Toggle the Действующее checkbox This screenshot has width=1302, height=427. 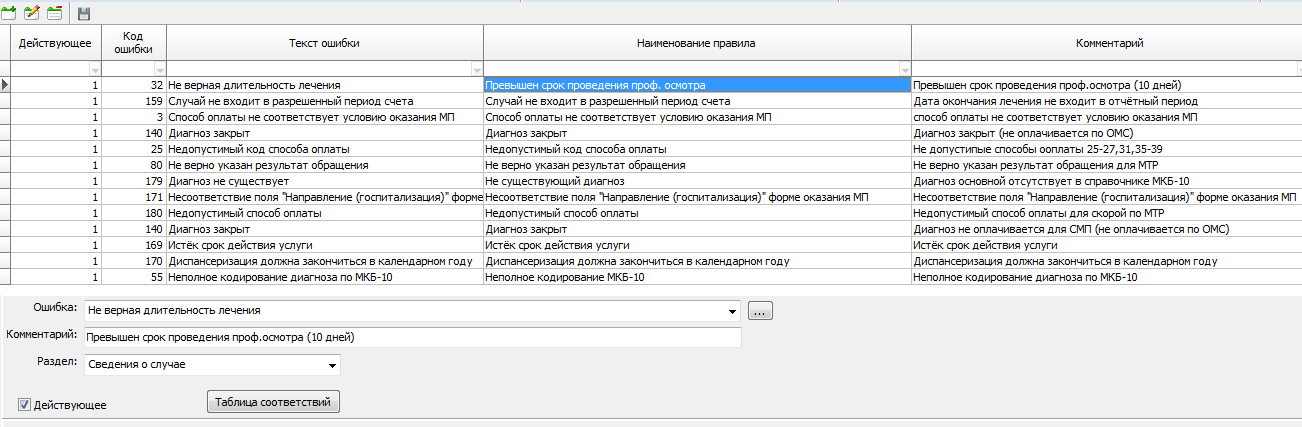[24, 404]
